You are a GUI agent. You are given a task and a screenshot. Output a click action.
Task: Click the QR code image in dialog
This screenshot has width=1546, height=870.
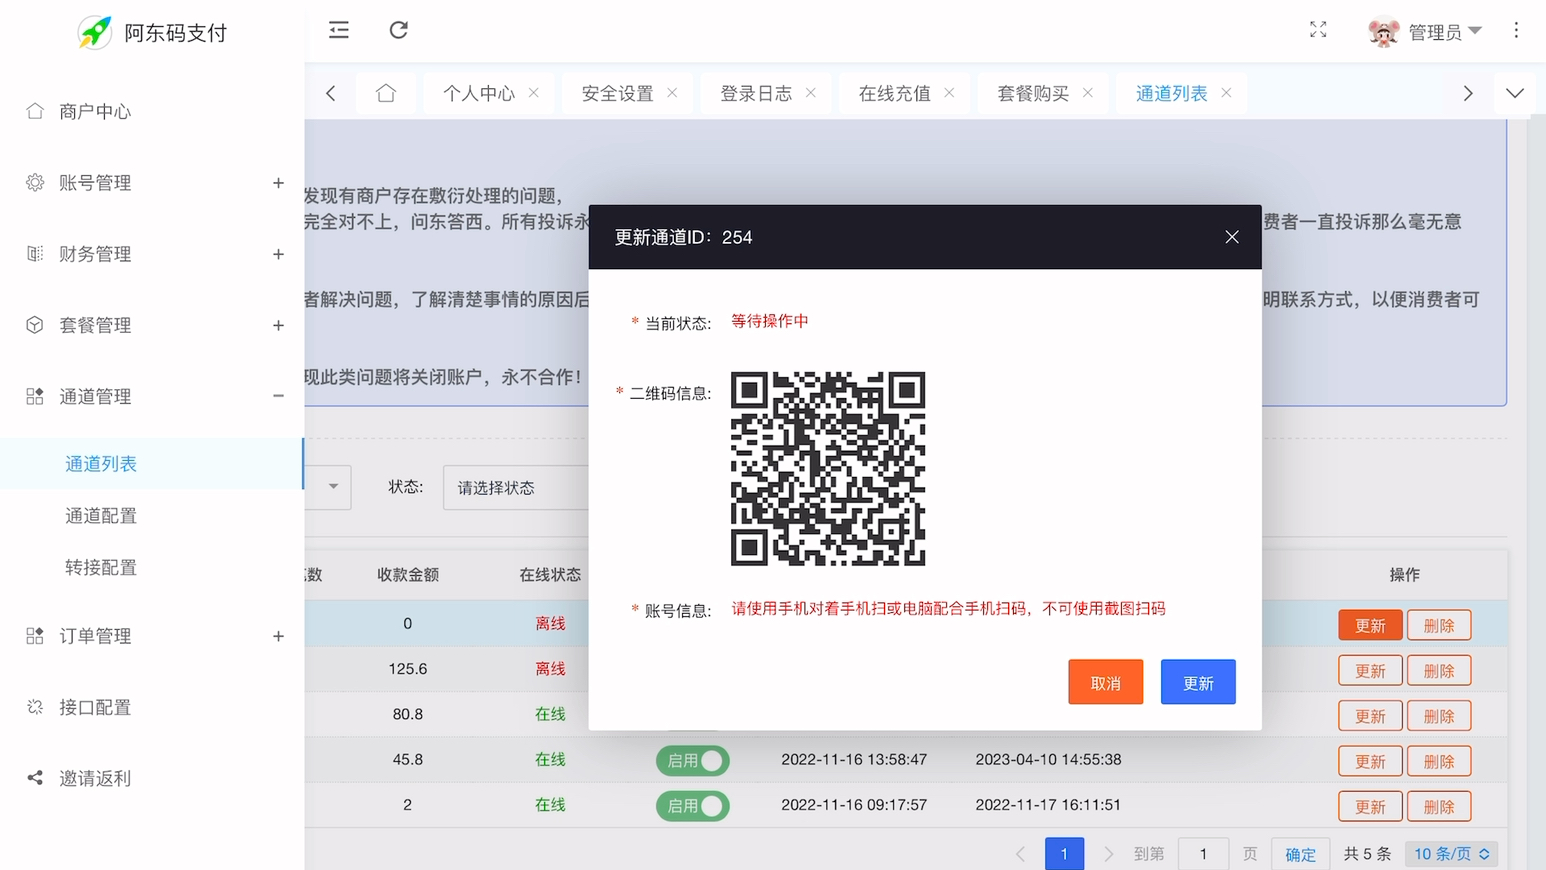[x=828, y=469]
